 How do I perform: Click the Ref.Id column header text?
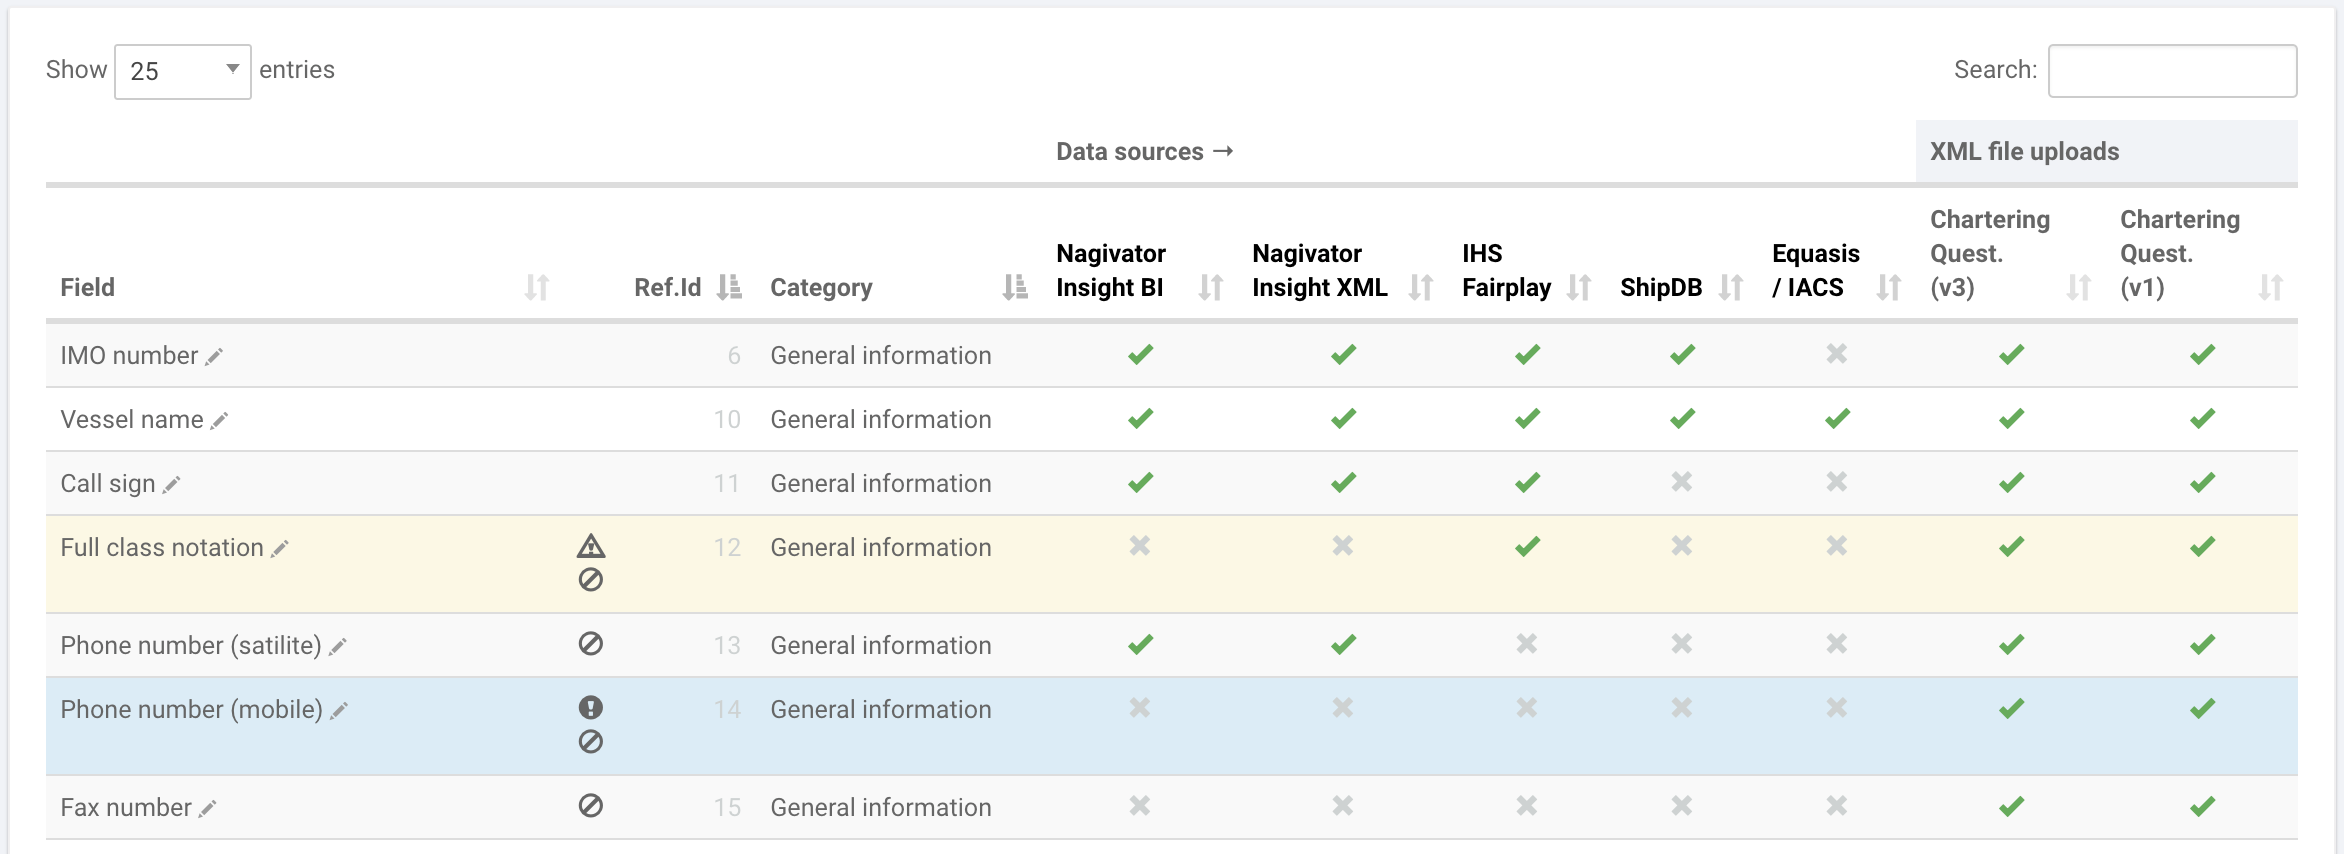(668, 288)
